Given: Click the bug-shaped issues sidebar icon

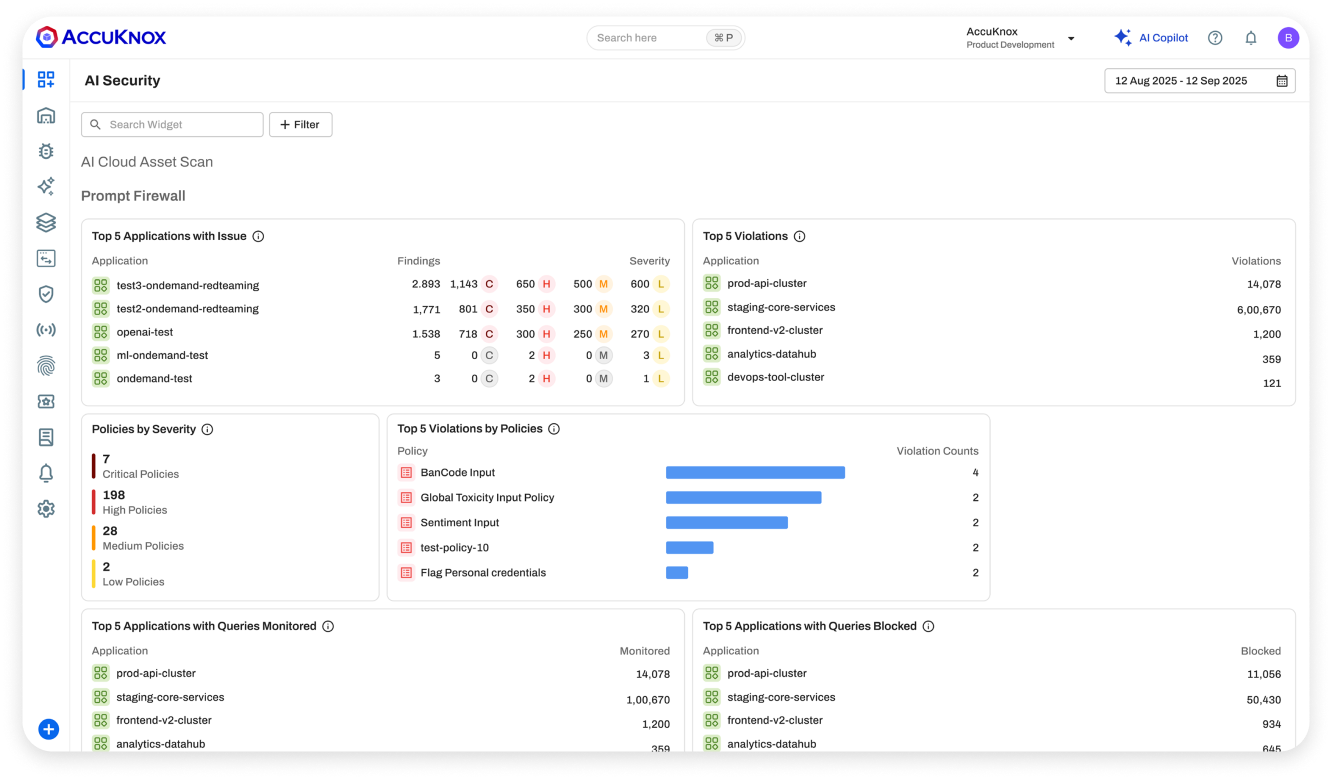Looking at the screenshot, I should tap(46, 151).
